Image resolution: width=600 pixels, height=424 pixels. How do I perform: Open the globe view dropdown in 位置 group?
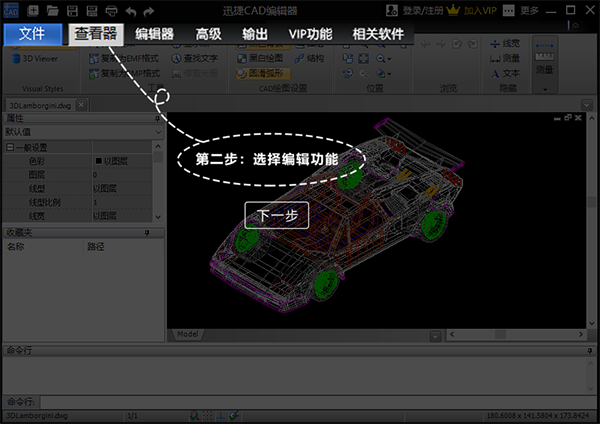[389, 74]
